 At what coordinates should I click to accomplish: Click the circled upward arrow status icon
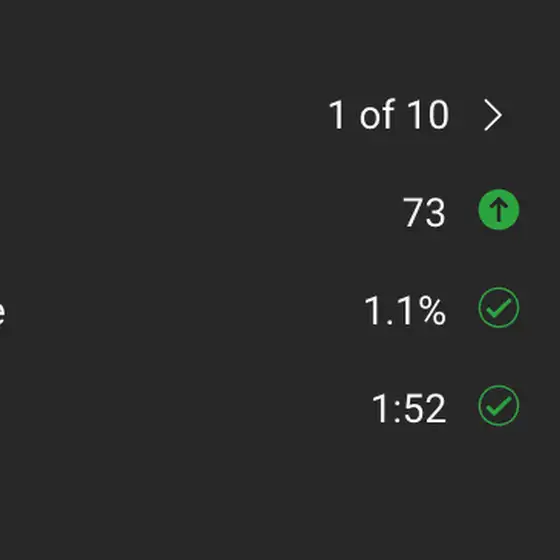tap(499, 210)
